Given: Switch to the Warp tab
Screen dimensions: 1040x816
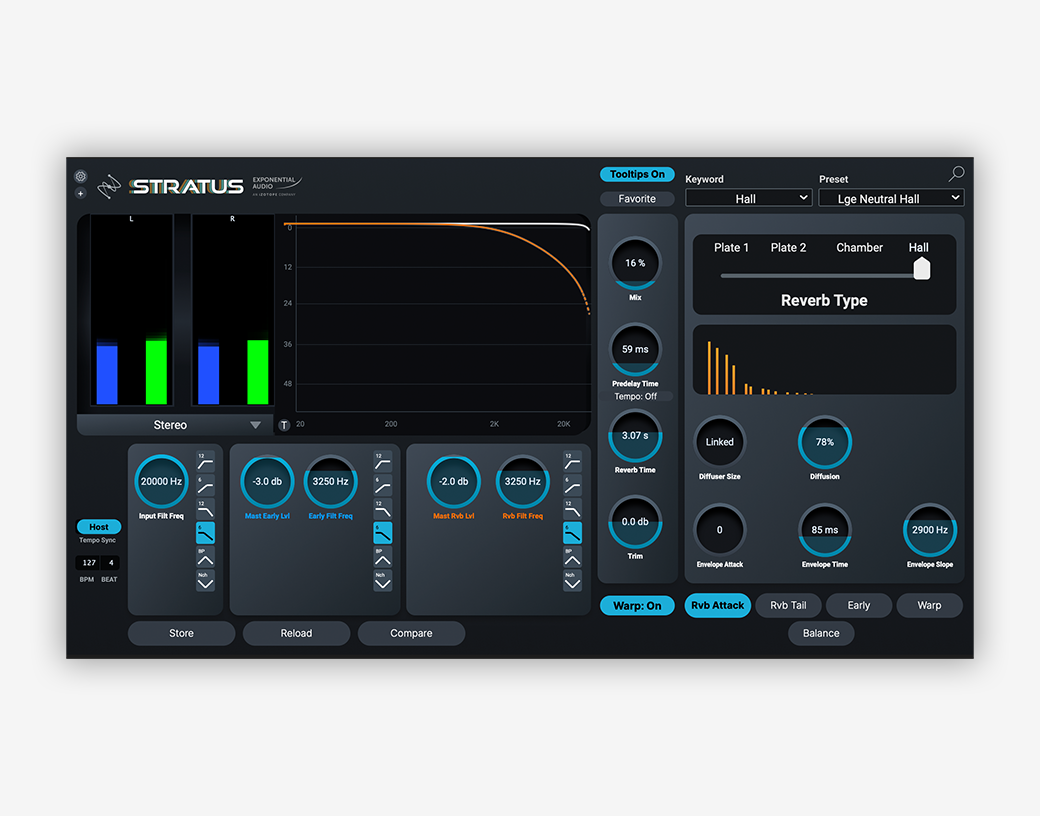Looking at the screenshot, I should click(x=929, y=606).
